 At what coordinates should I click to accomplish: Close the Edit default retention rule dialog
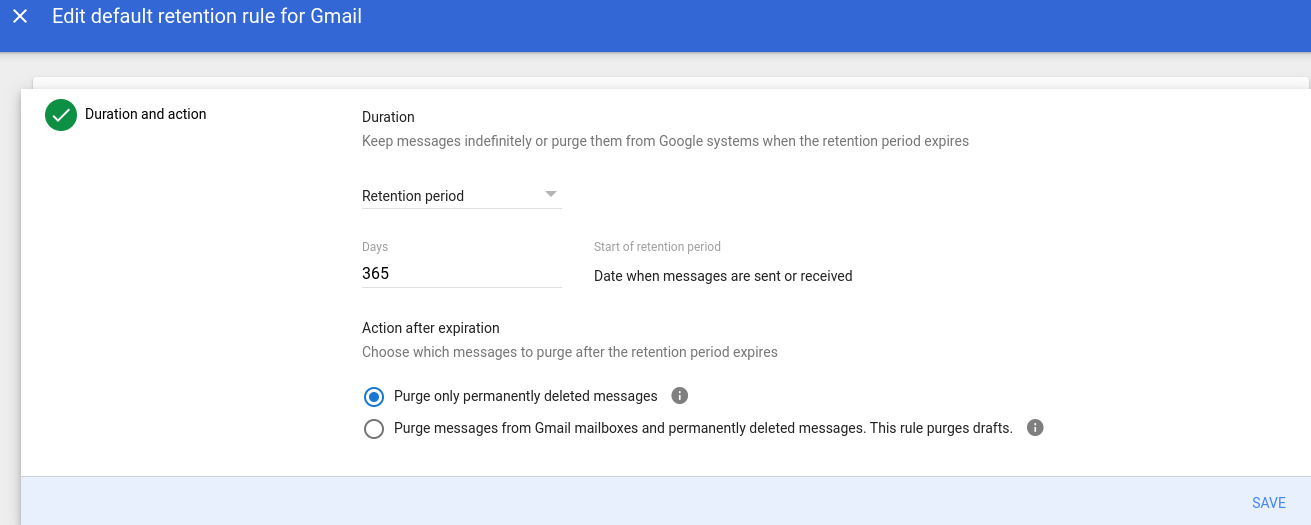point(20,17)
